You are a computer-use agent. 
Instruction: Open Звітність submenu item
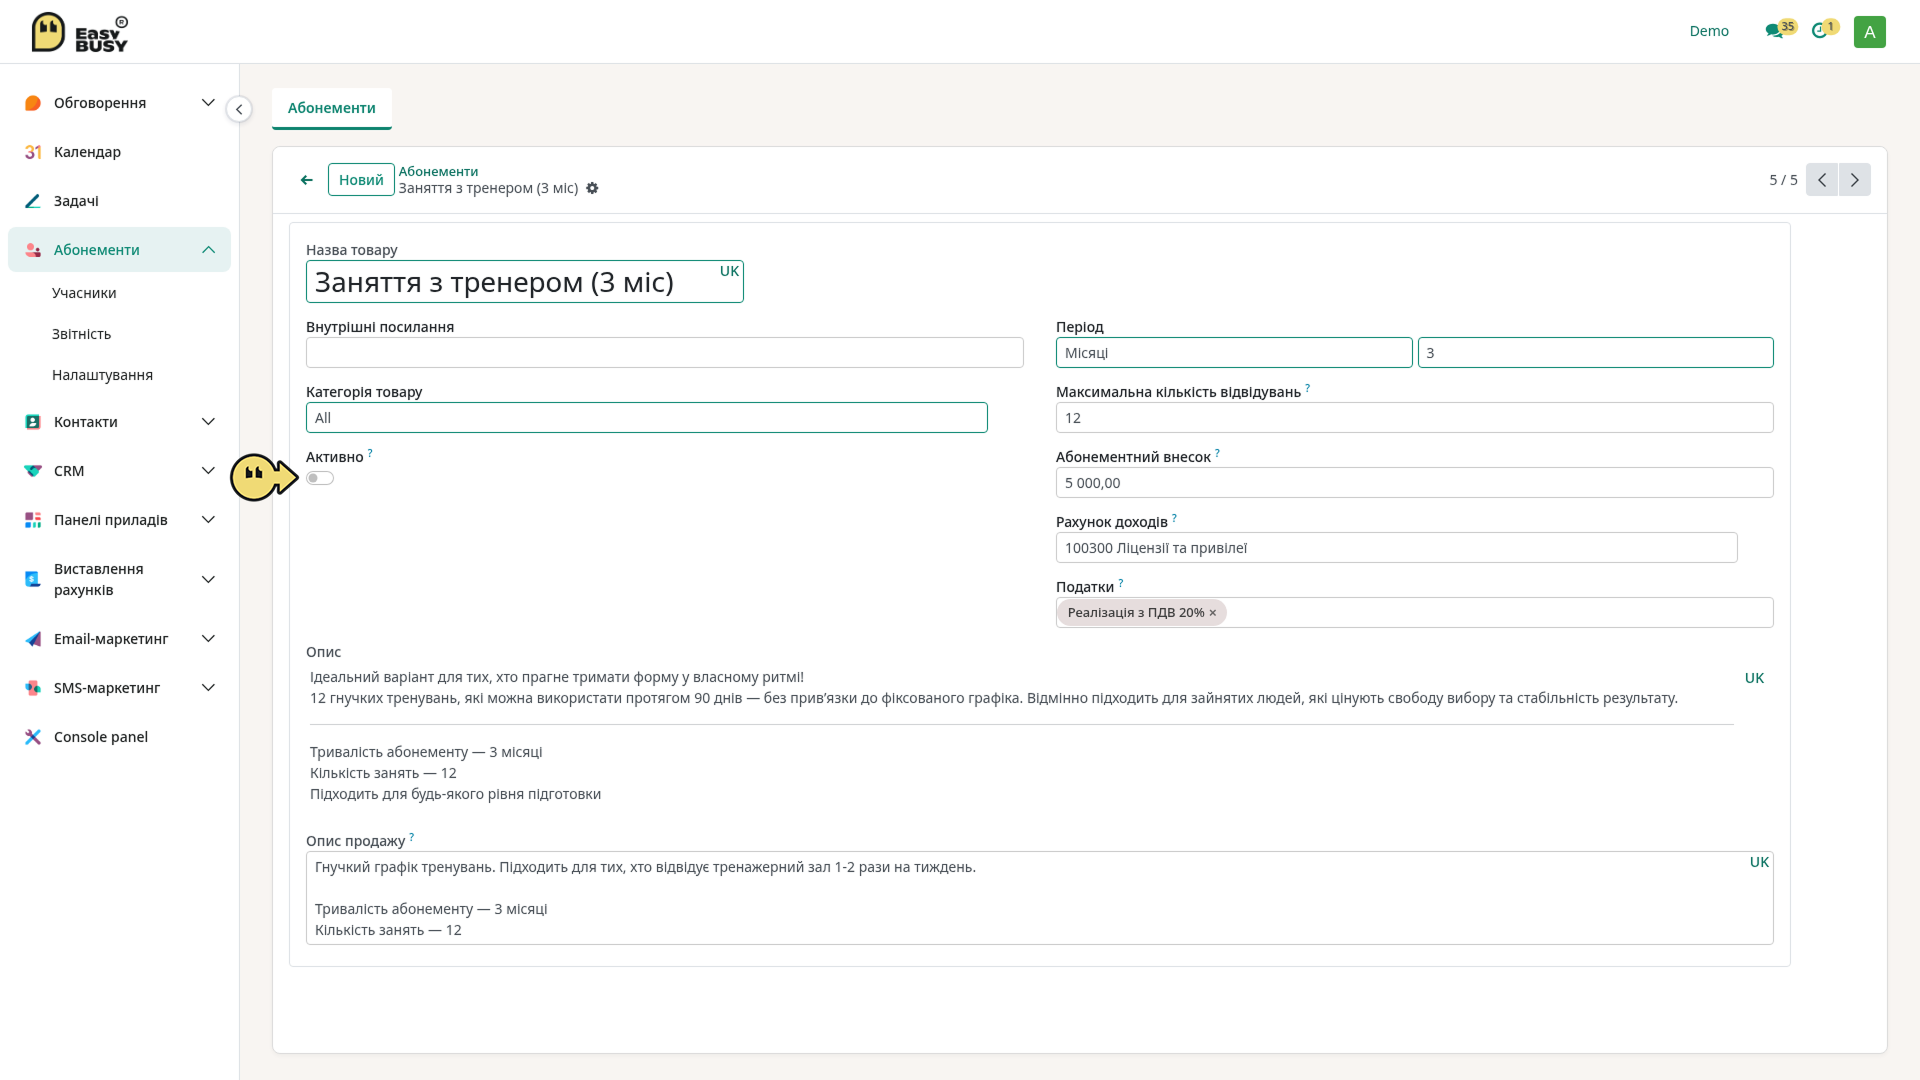tap(81, 334)
